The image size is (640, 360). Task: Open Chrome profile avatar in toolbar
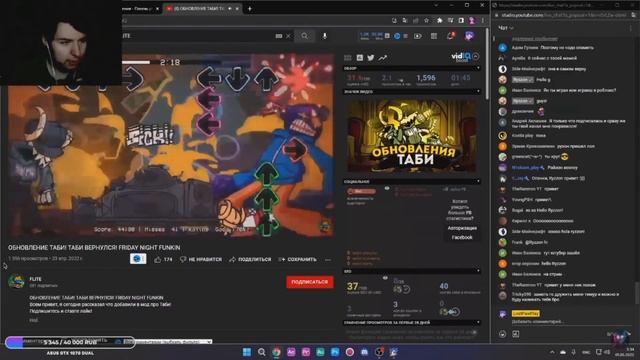[471, 20]
